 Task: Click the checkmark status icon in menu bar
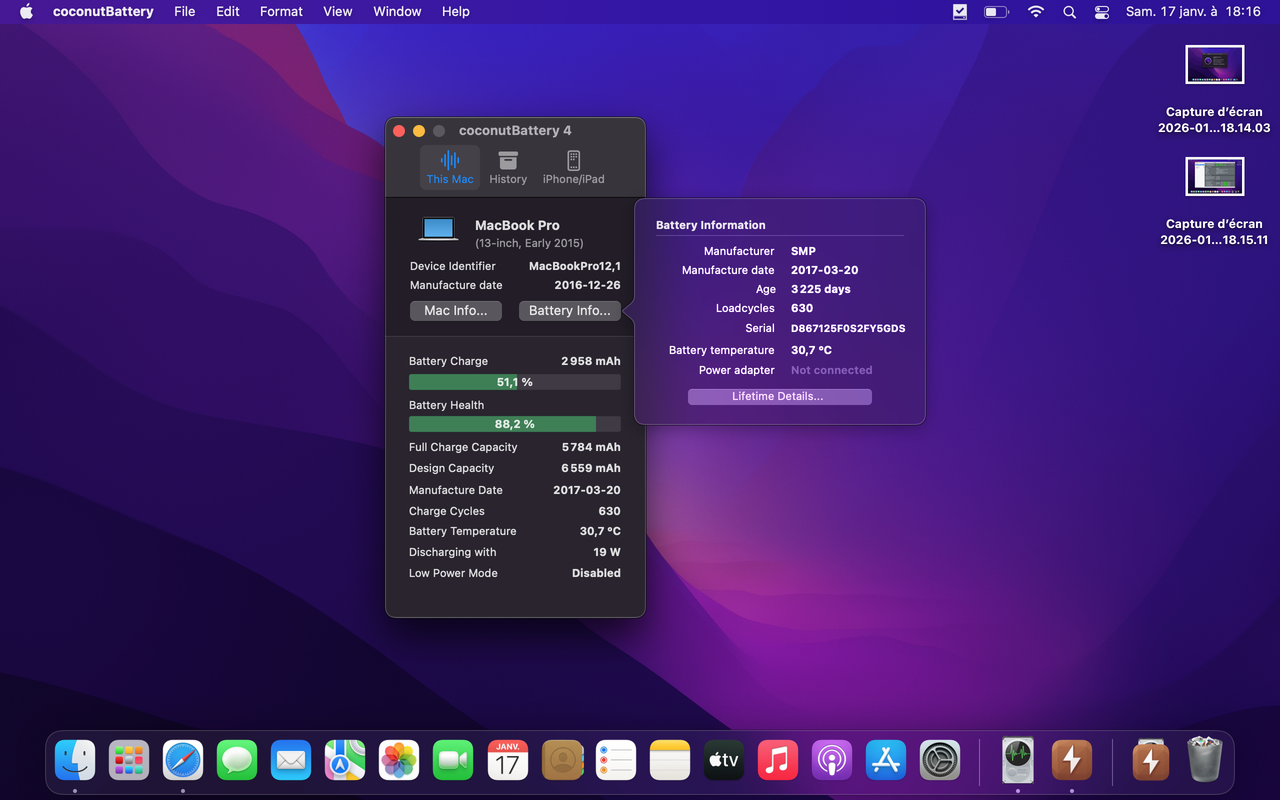[960, 12]
